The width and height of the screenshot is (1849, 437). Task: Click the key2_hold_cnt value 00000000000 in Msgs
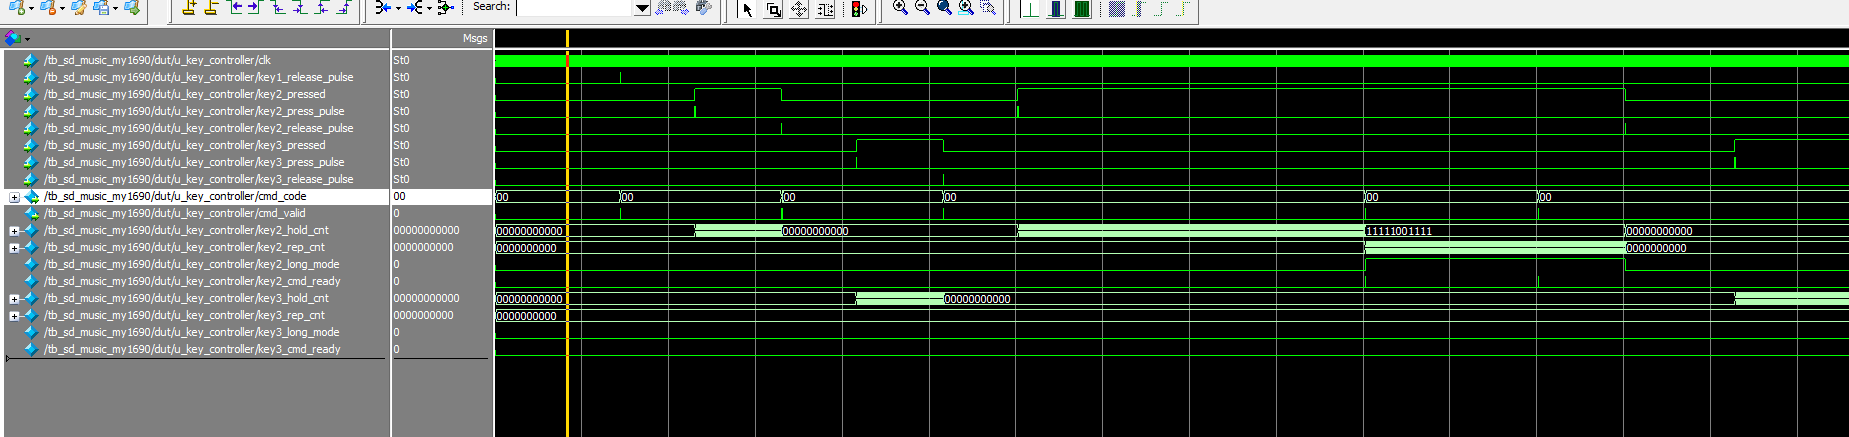point(426,230)
